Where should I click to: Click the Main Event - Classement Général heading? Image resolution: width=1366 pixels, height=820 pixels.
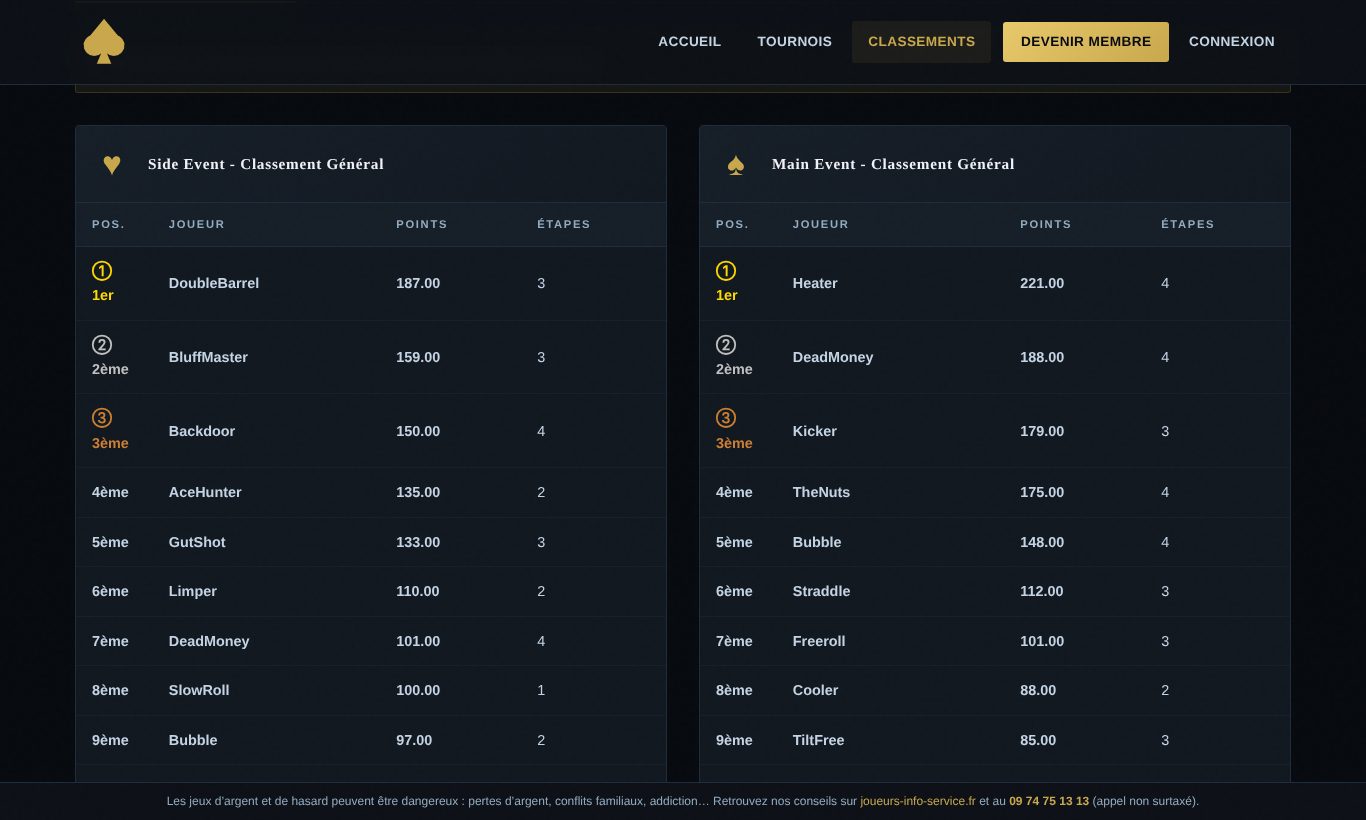pyautogui.click(x=893, y=164)
